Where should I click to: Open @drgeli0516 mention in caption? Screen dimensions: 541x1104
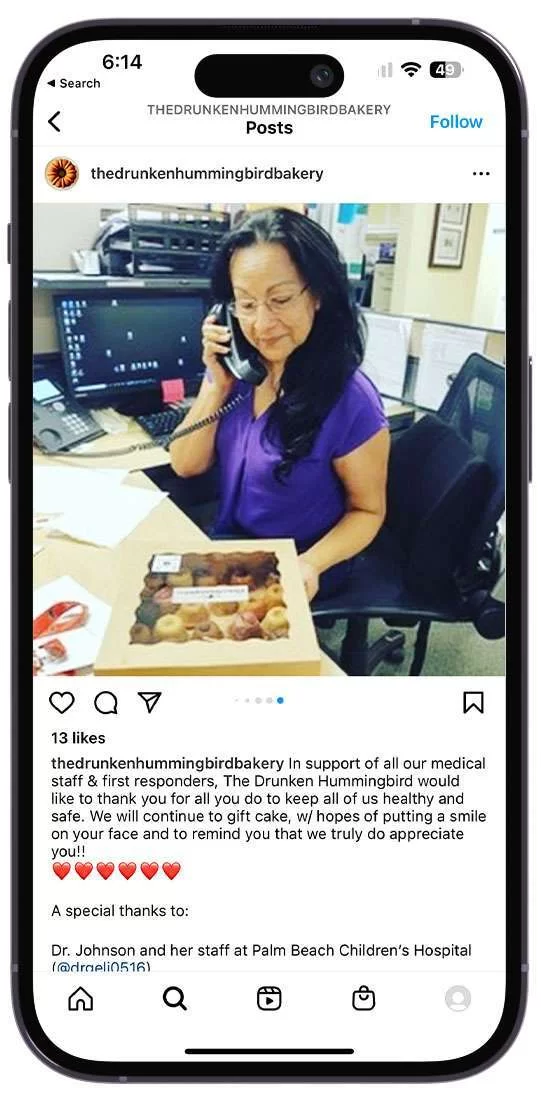(x=101, y=967)
